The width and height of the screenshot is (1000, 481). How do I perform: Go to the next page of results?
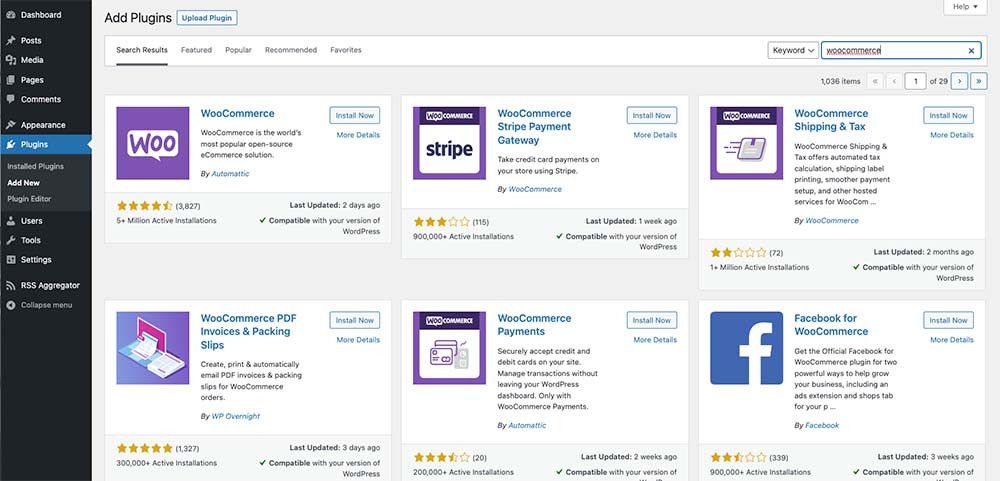(959, 81)
